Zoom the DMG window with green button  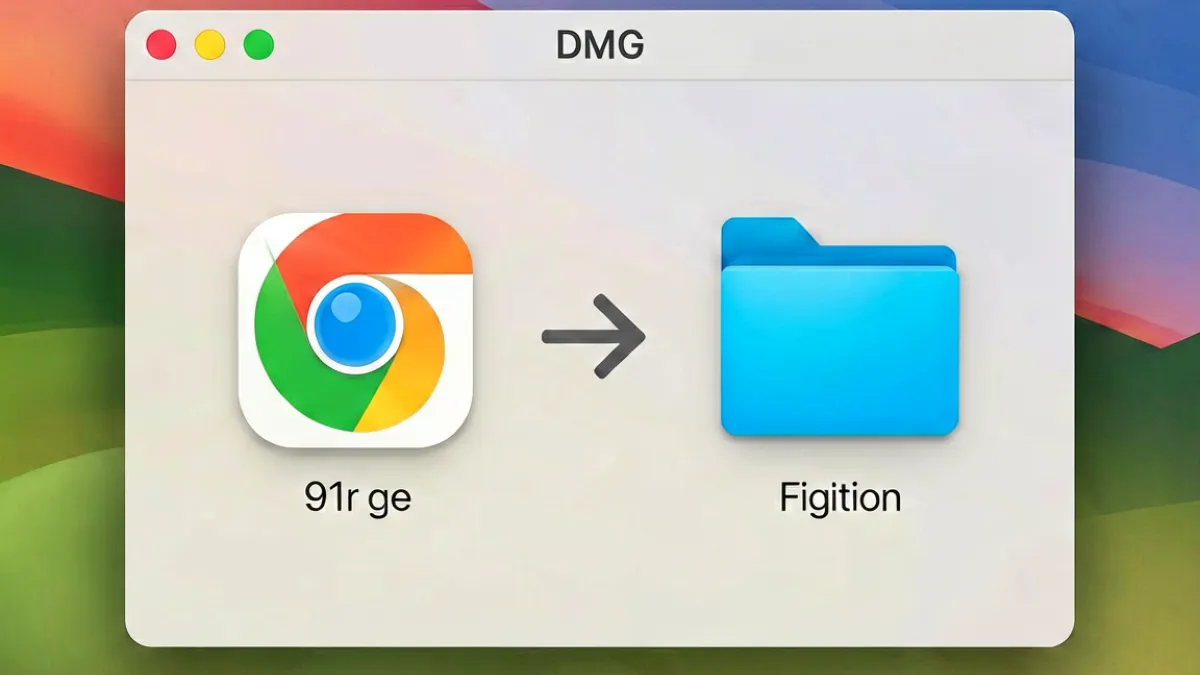259,45
